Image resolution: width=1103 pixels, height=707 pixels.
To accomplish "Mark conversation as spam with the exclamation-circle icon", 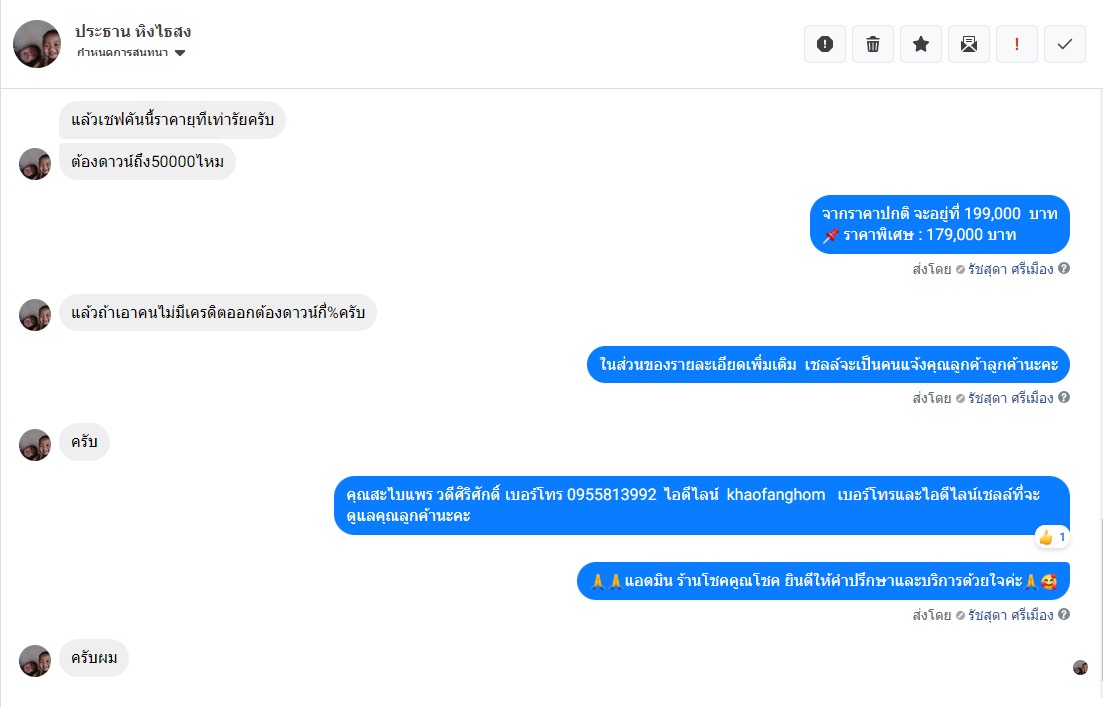I will 825,44.
